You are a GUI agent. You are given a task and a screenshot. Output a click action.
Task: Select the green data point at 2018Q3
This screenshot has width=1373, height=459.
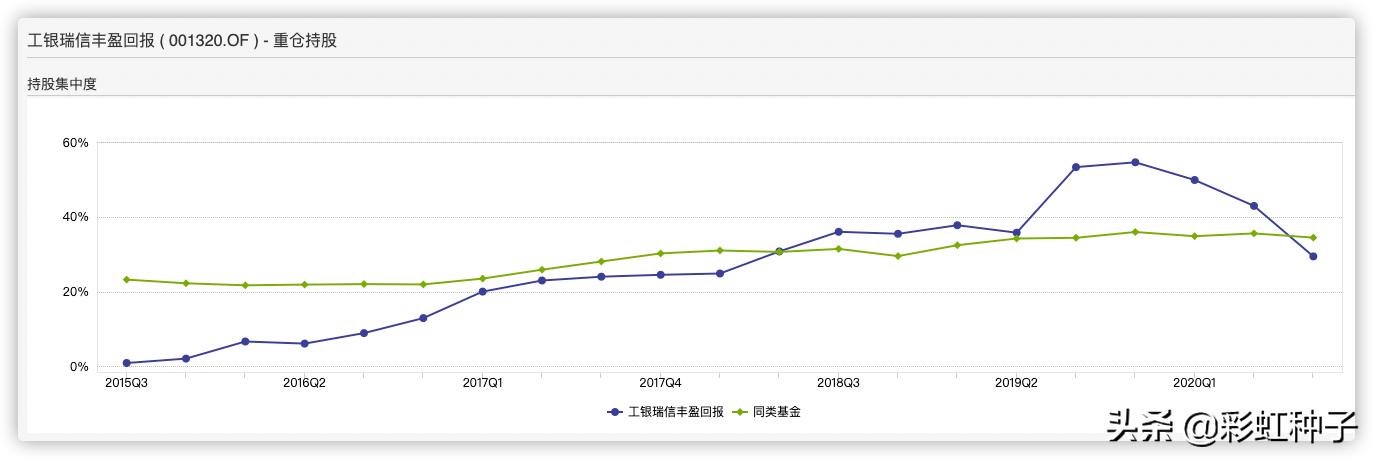[x=838, y=248]
